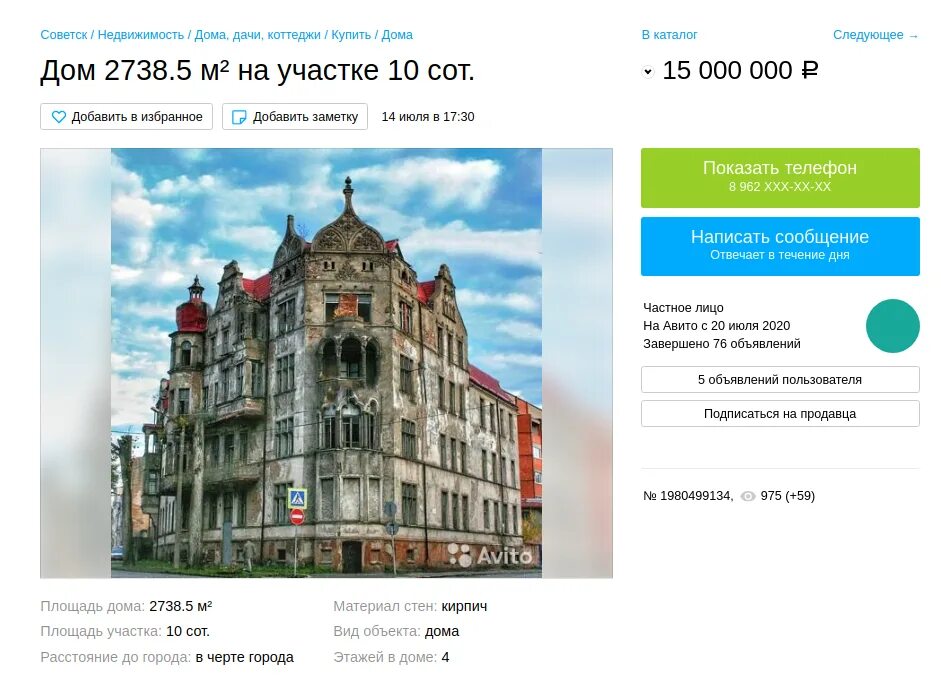
Task: Open Дома, дачи, коттеджи breadcrumb
Action: point(257,35)
